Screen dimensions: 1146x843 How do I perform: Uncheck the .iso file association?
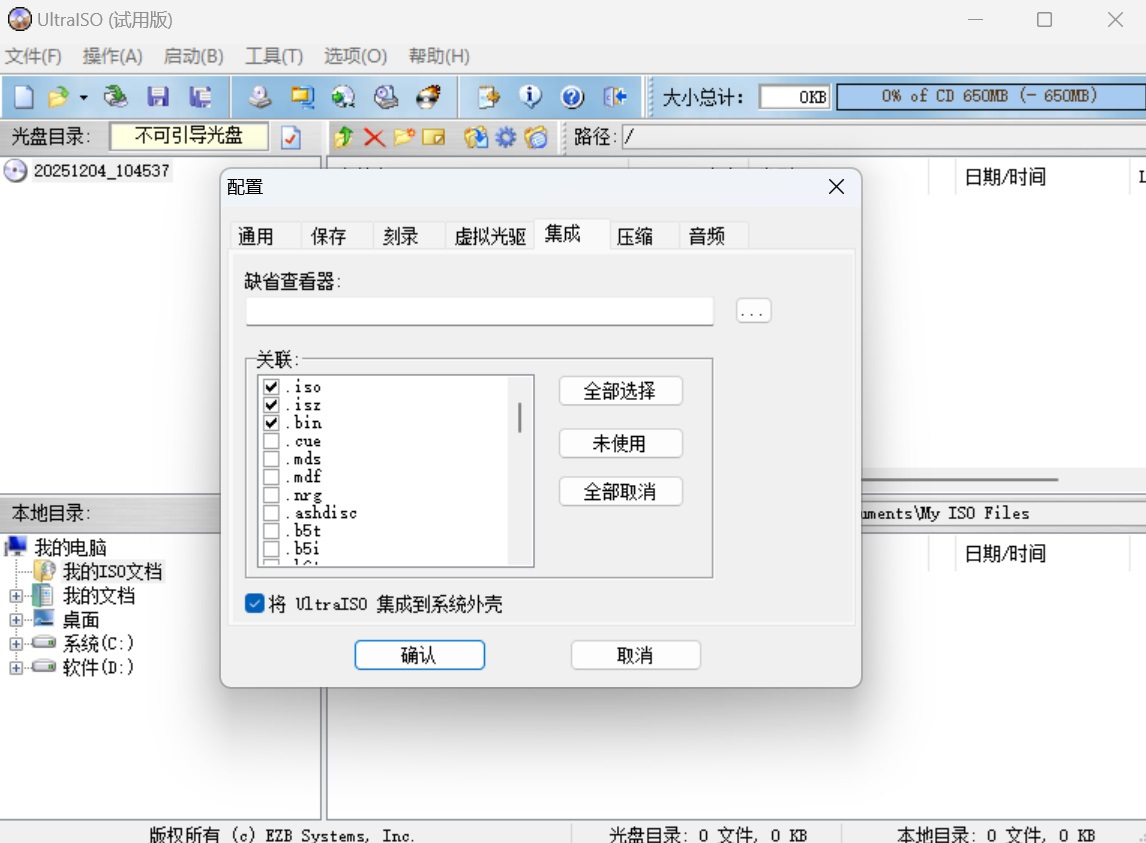coord(271,387)
